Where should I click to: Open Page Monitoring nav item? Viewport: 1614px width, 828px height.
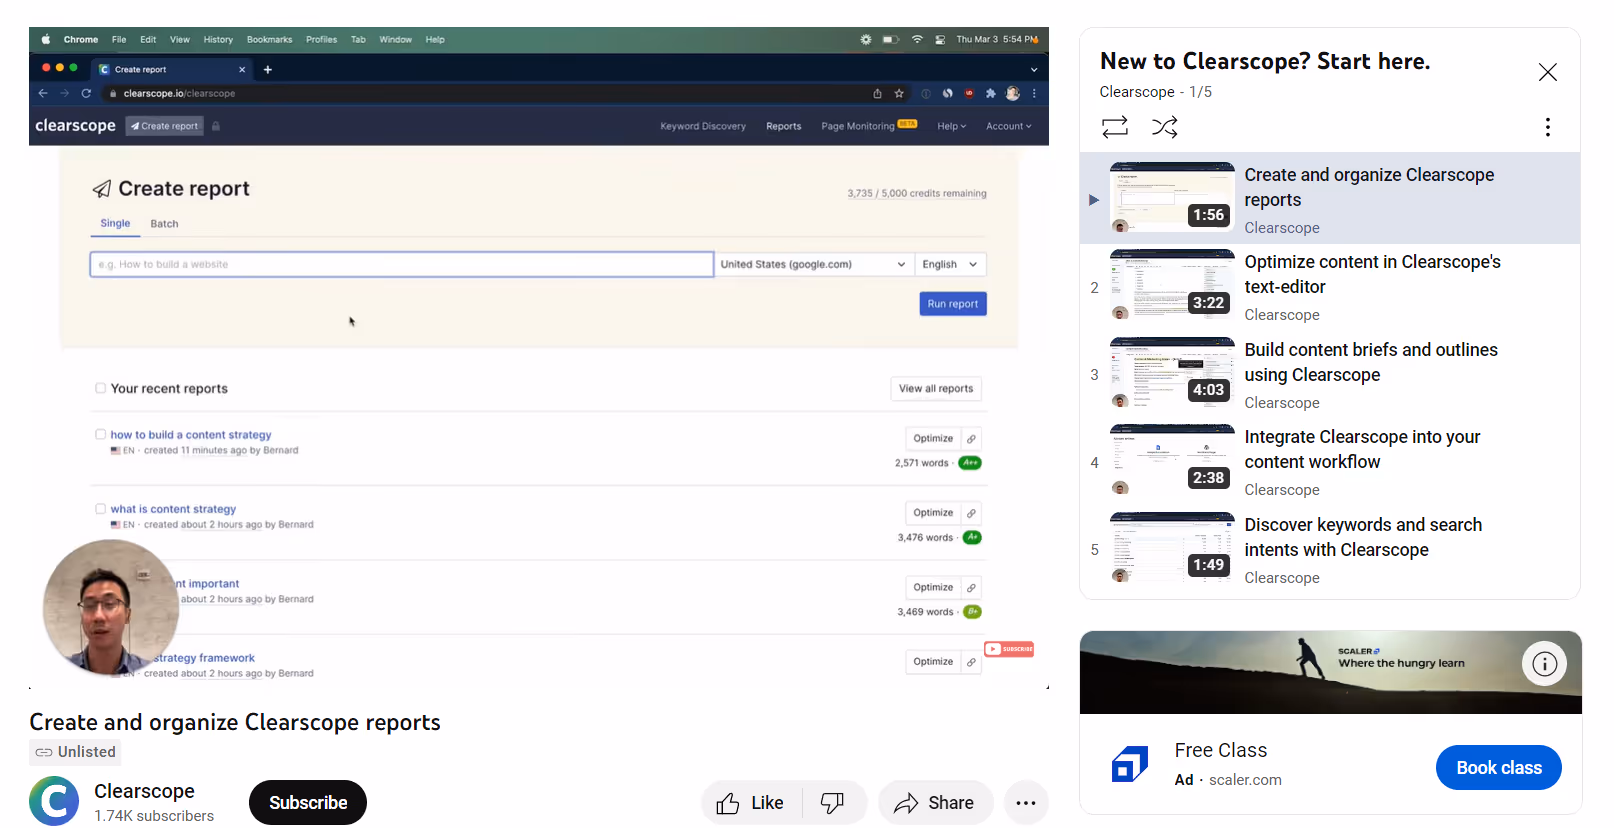[x=868, y=126]
